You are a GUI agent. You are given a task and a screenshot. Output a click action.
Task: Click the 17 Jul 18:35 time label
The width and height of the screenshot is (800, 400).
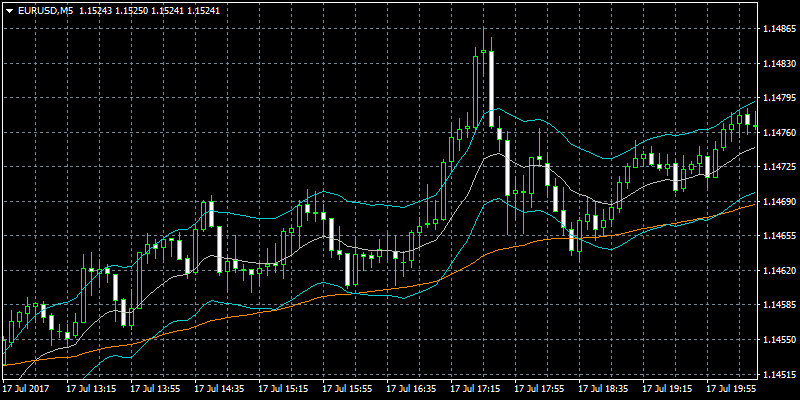pos(604,389)
